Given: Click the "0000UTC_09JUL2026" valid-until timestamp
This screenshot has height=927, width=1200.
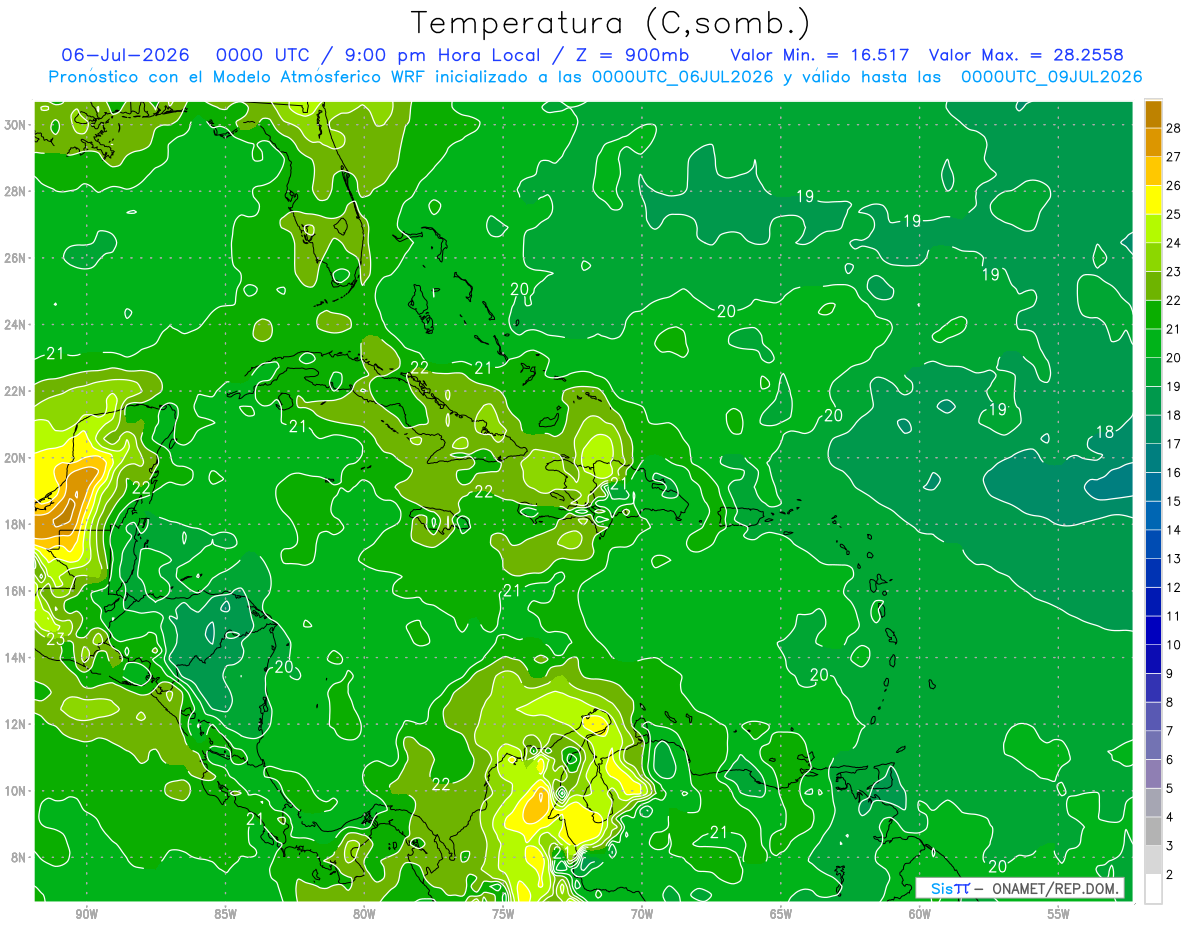Looking at the screenshot, I should 1051,77.
